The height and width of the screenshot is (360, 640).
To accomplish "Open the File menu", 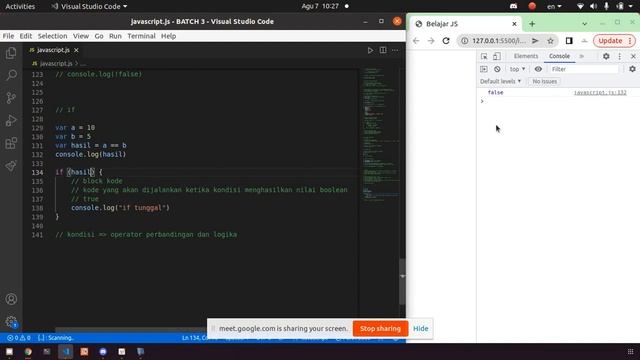I will coord(8,36).
